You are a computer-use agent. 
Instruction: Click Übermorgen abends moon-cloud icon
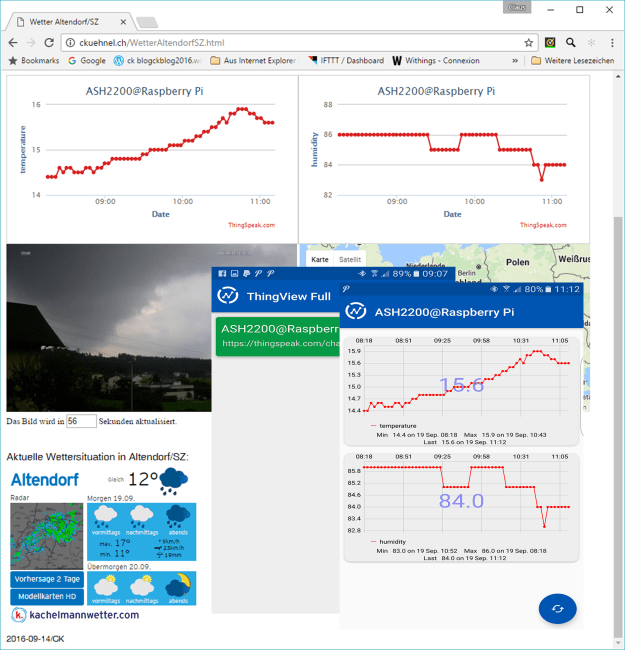click(x=178, y=585)
